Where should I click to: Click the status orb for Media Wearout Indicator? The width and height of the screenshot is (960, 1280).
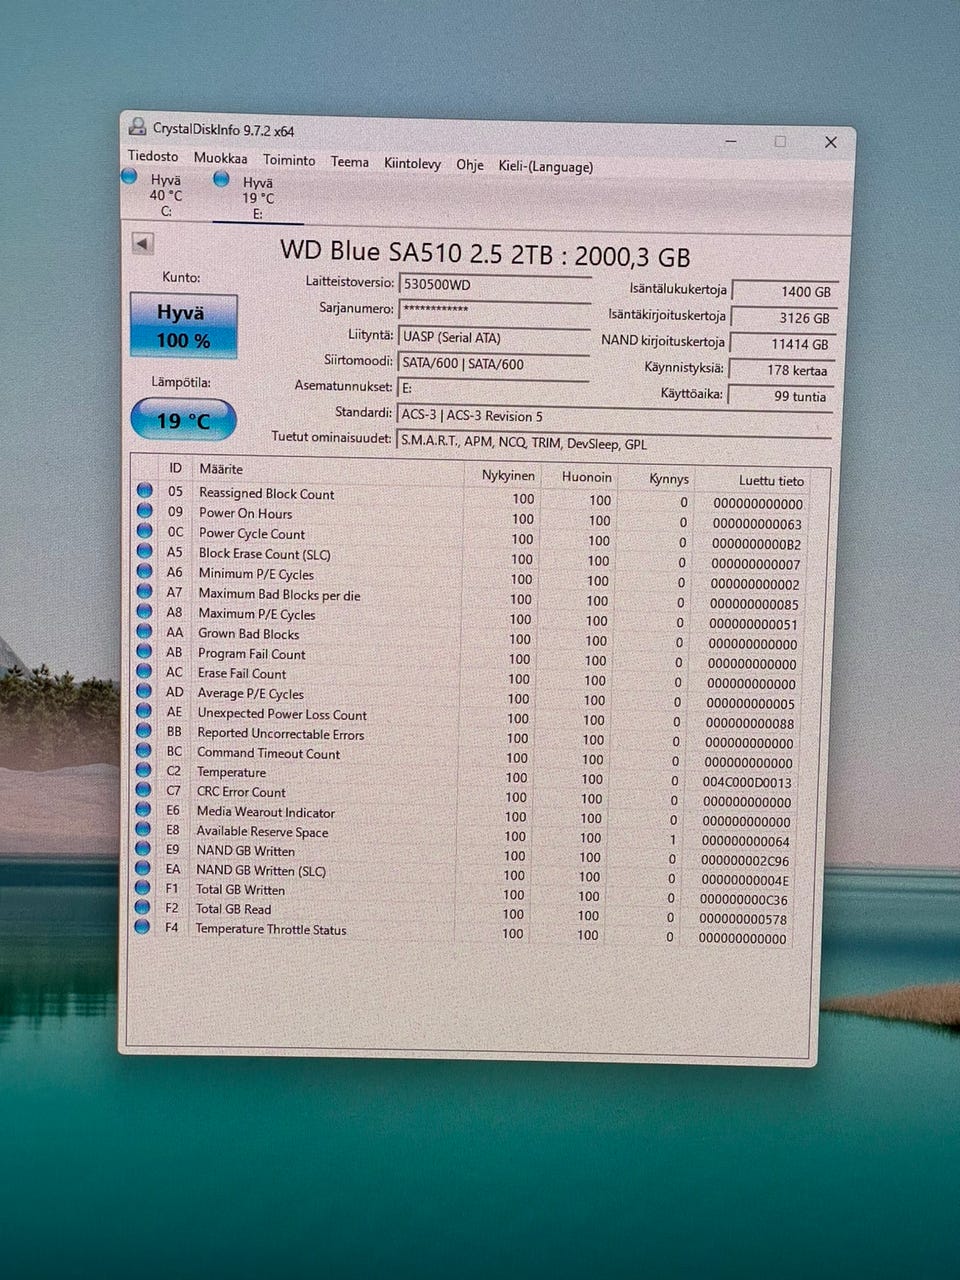click(144, 811)
